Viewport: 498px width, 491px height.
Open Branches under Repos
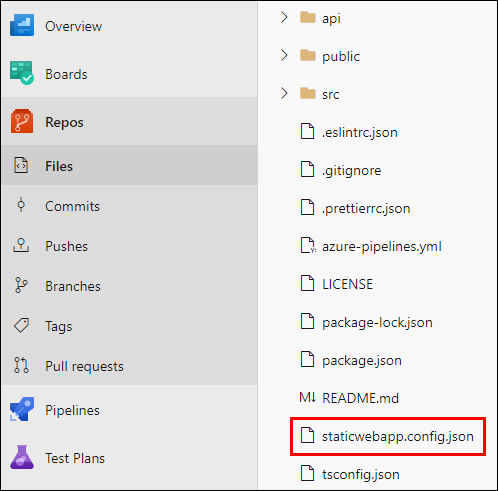pyautogui.click(x=73, y=286)
